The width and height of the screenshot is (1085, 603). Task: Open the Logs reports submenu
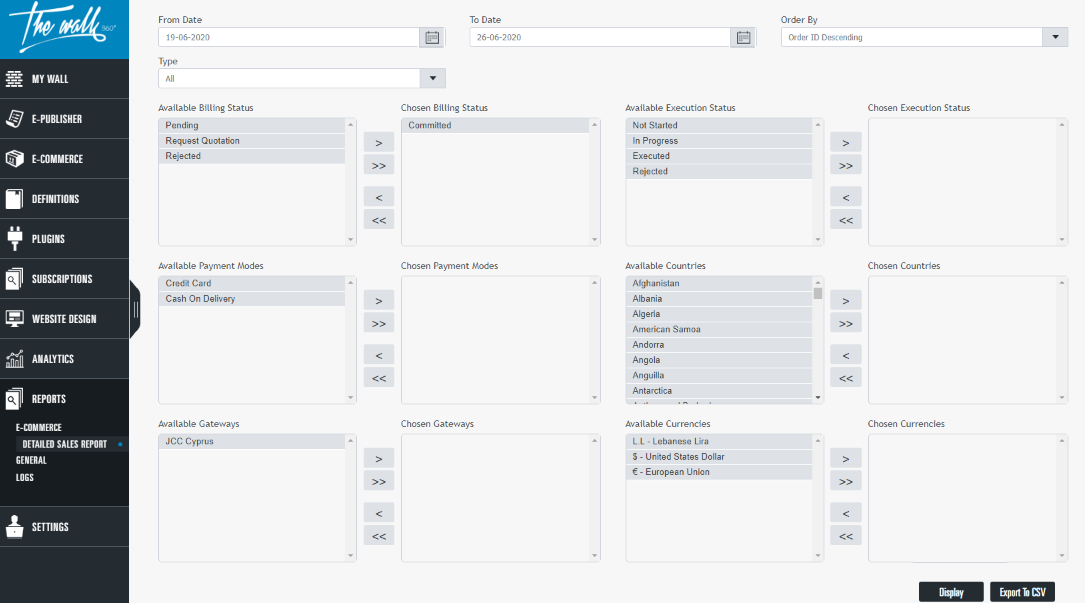(25, 478)
